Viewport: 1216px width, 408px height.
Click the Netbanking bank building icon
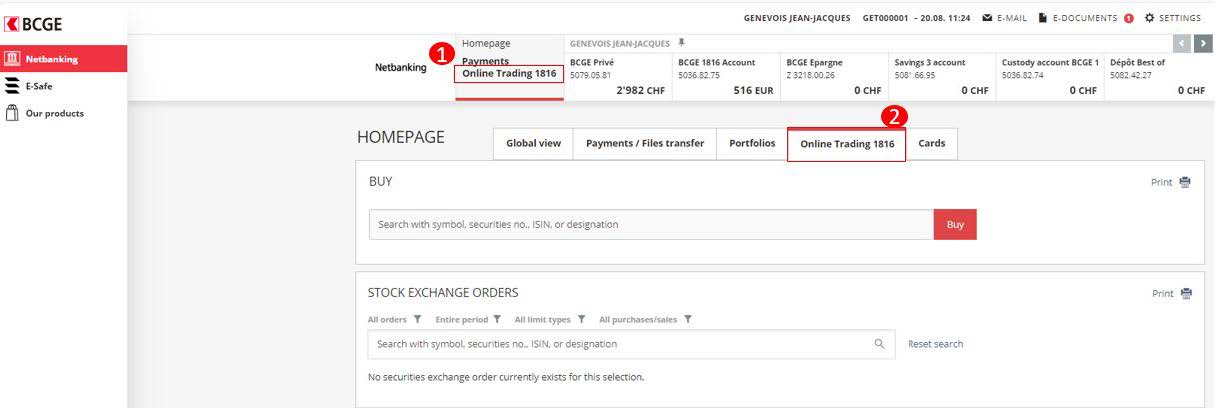[13, 59]
